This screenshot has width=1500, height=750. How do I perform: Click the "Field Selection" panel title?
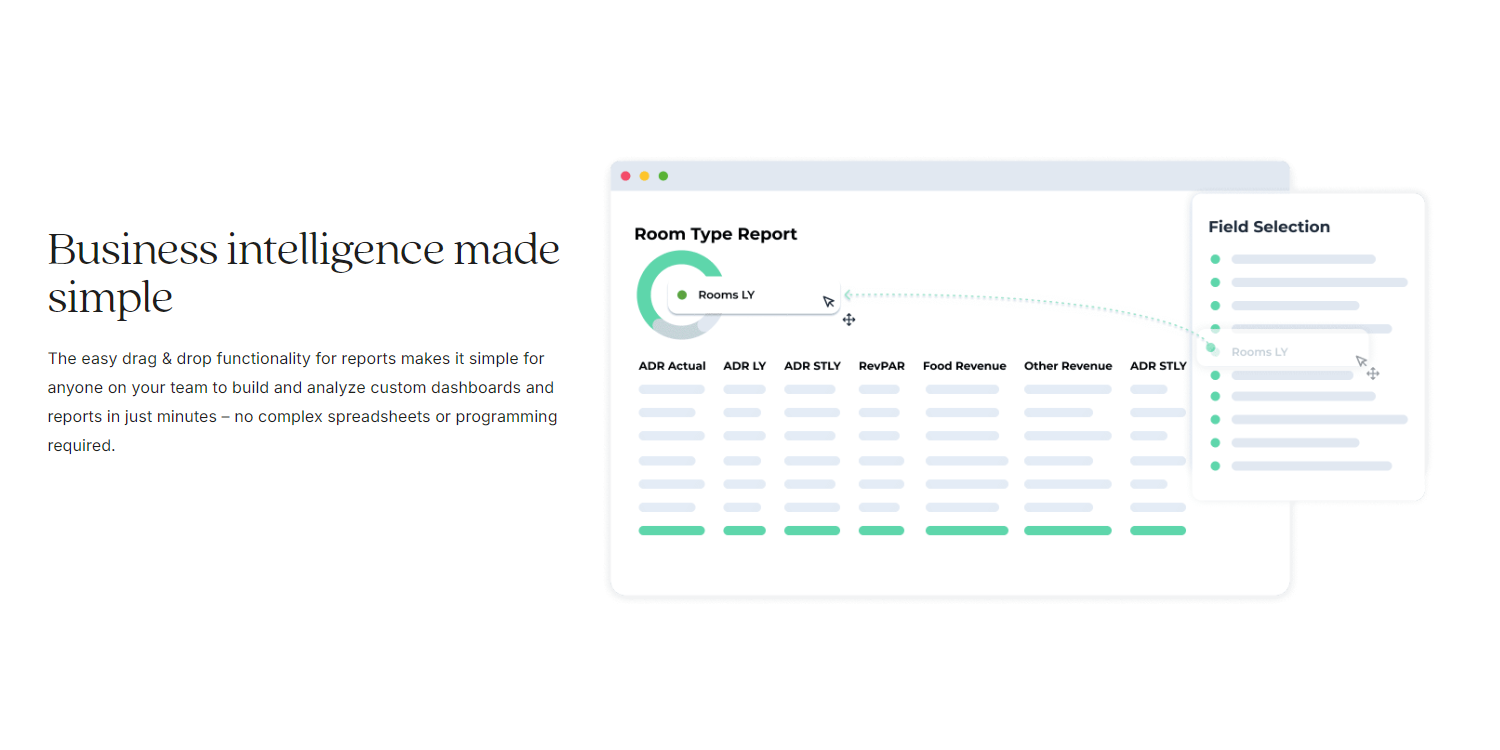[x=1269, y=227]
